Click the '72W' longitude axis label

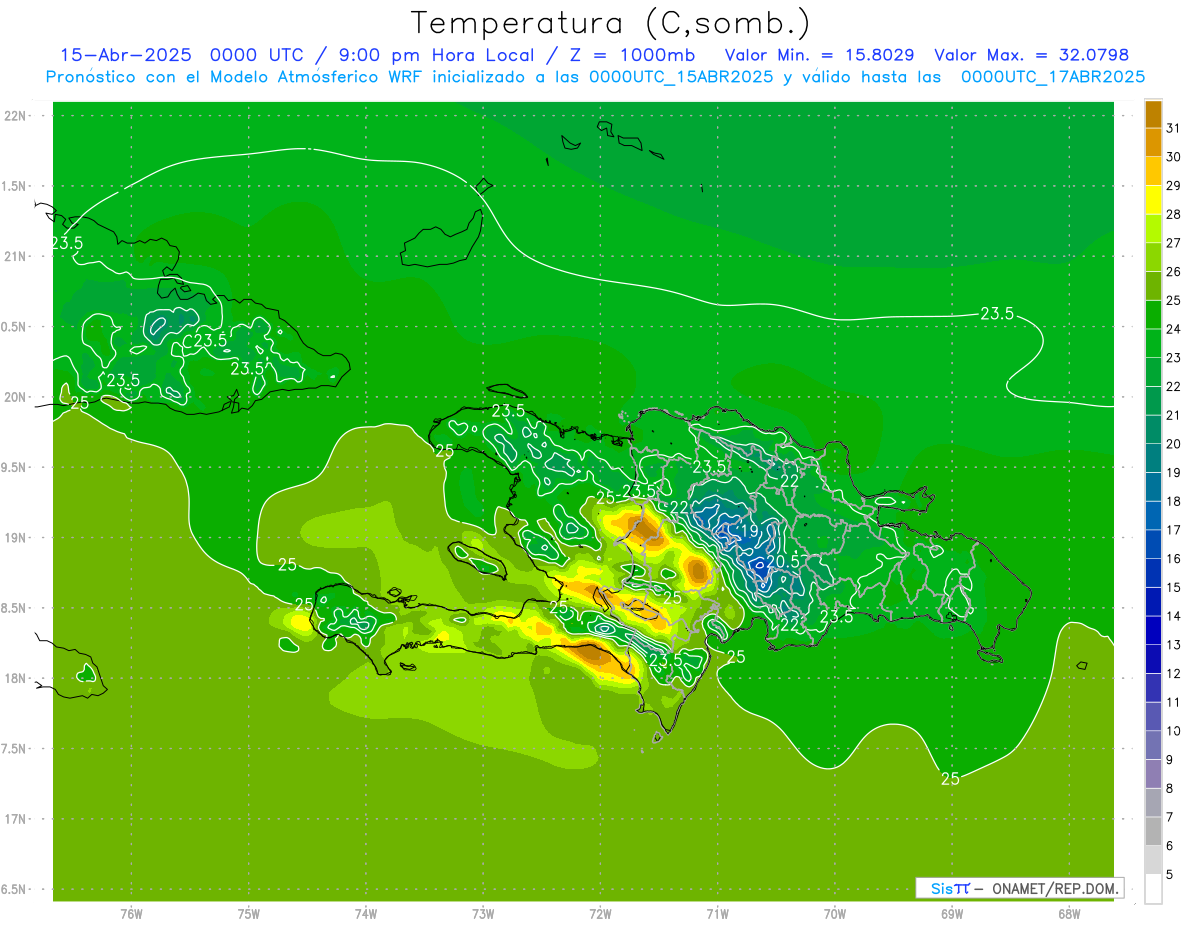point(600,913)
